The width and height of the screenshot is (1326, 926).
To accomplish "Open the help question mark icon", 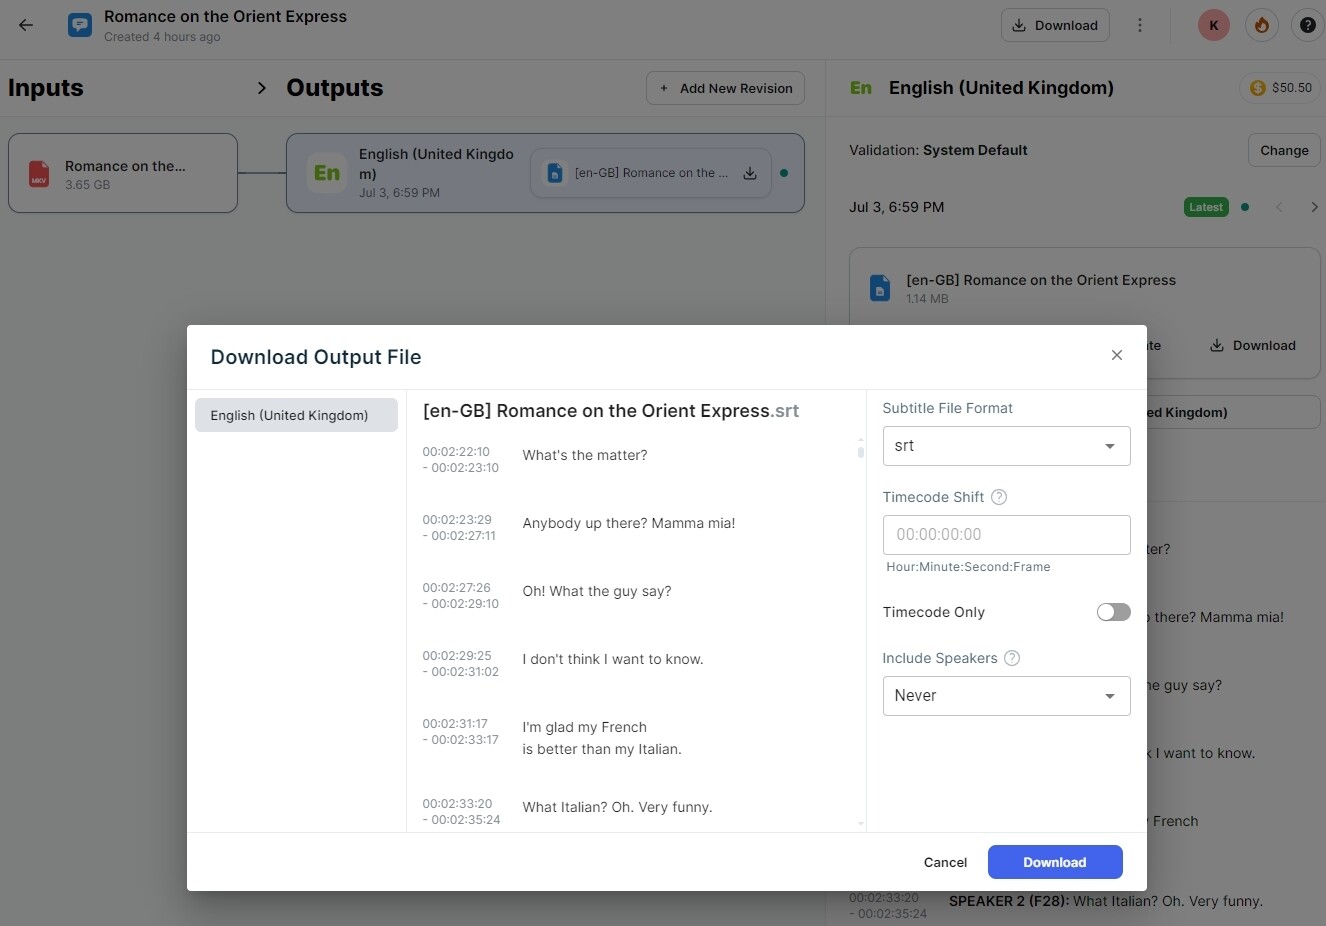I will 1307,25.
